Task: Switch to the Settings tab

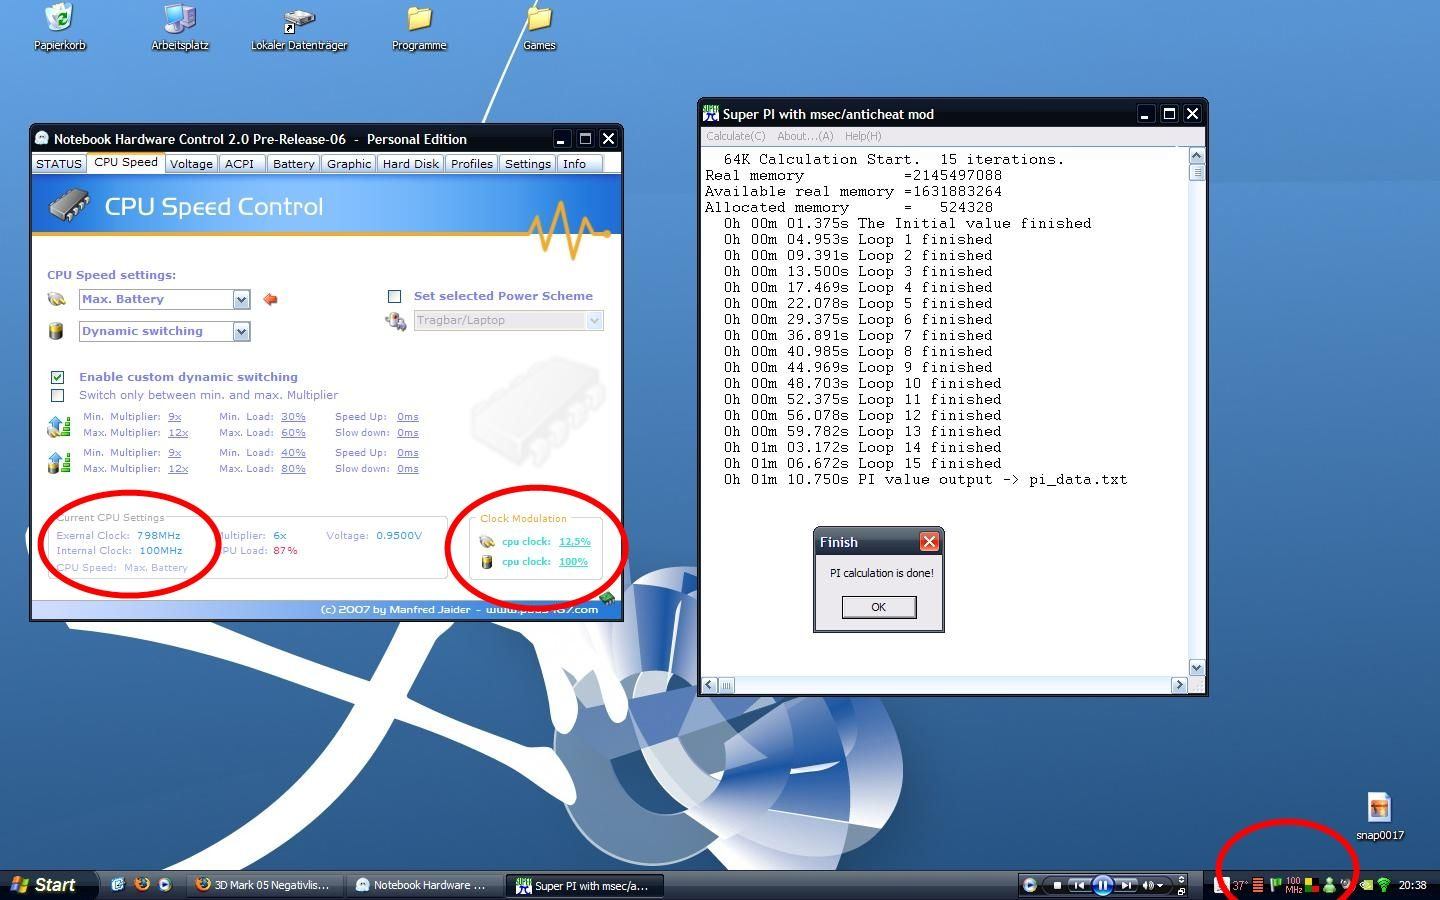Action: click(x=528, y=164)
